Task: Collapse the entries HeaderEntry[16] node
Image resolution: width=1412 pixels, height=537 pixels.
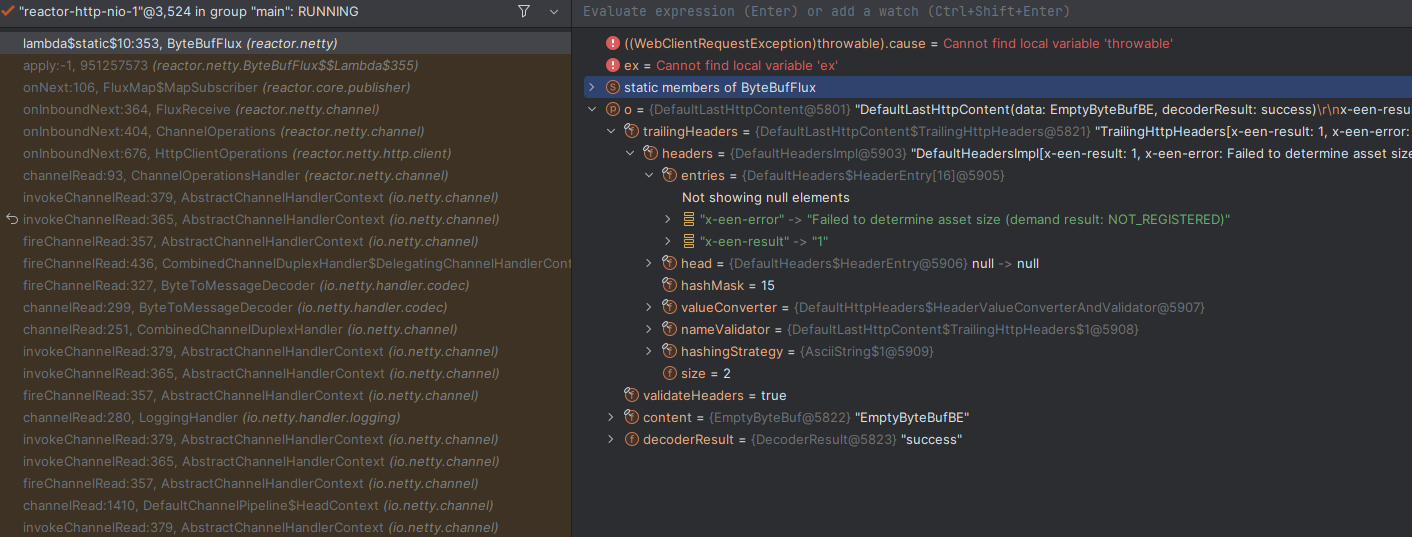Action: [x=649, y=176]
